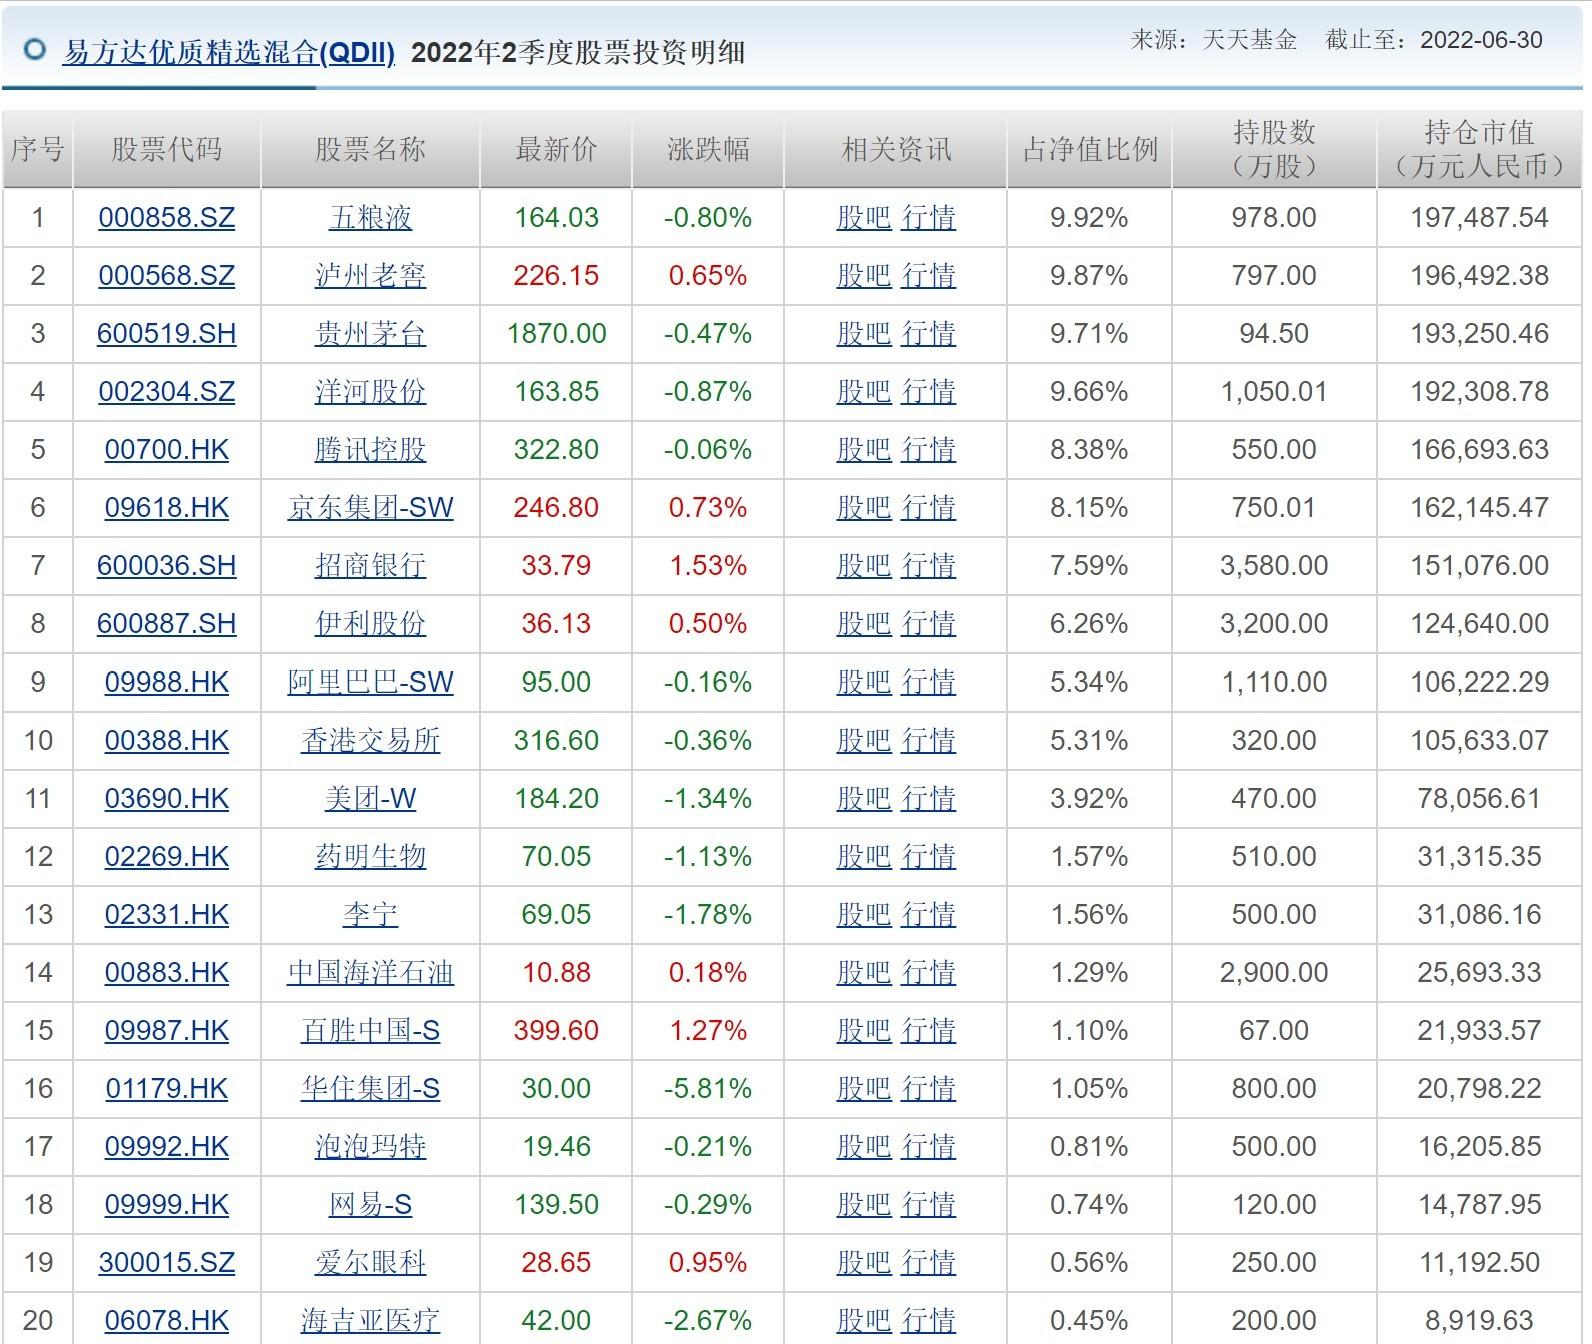Select 贵州茅台 latest price 1870.00
Viewport: 1592px width, 1344px height.
click(x=556, y=333)
